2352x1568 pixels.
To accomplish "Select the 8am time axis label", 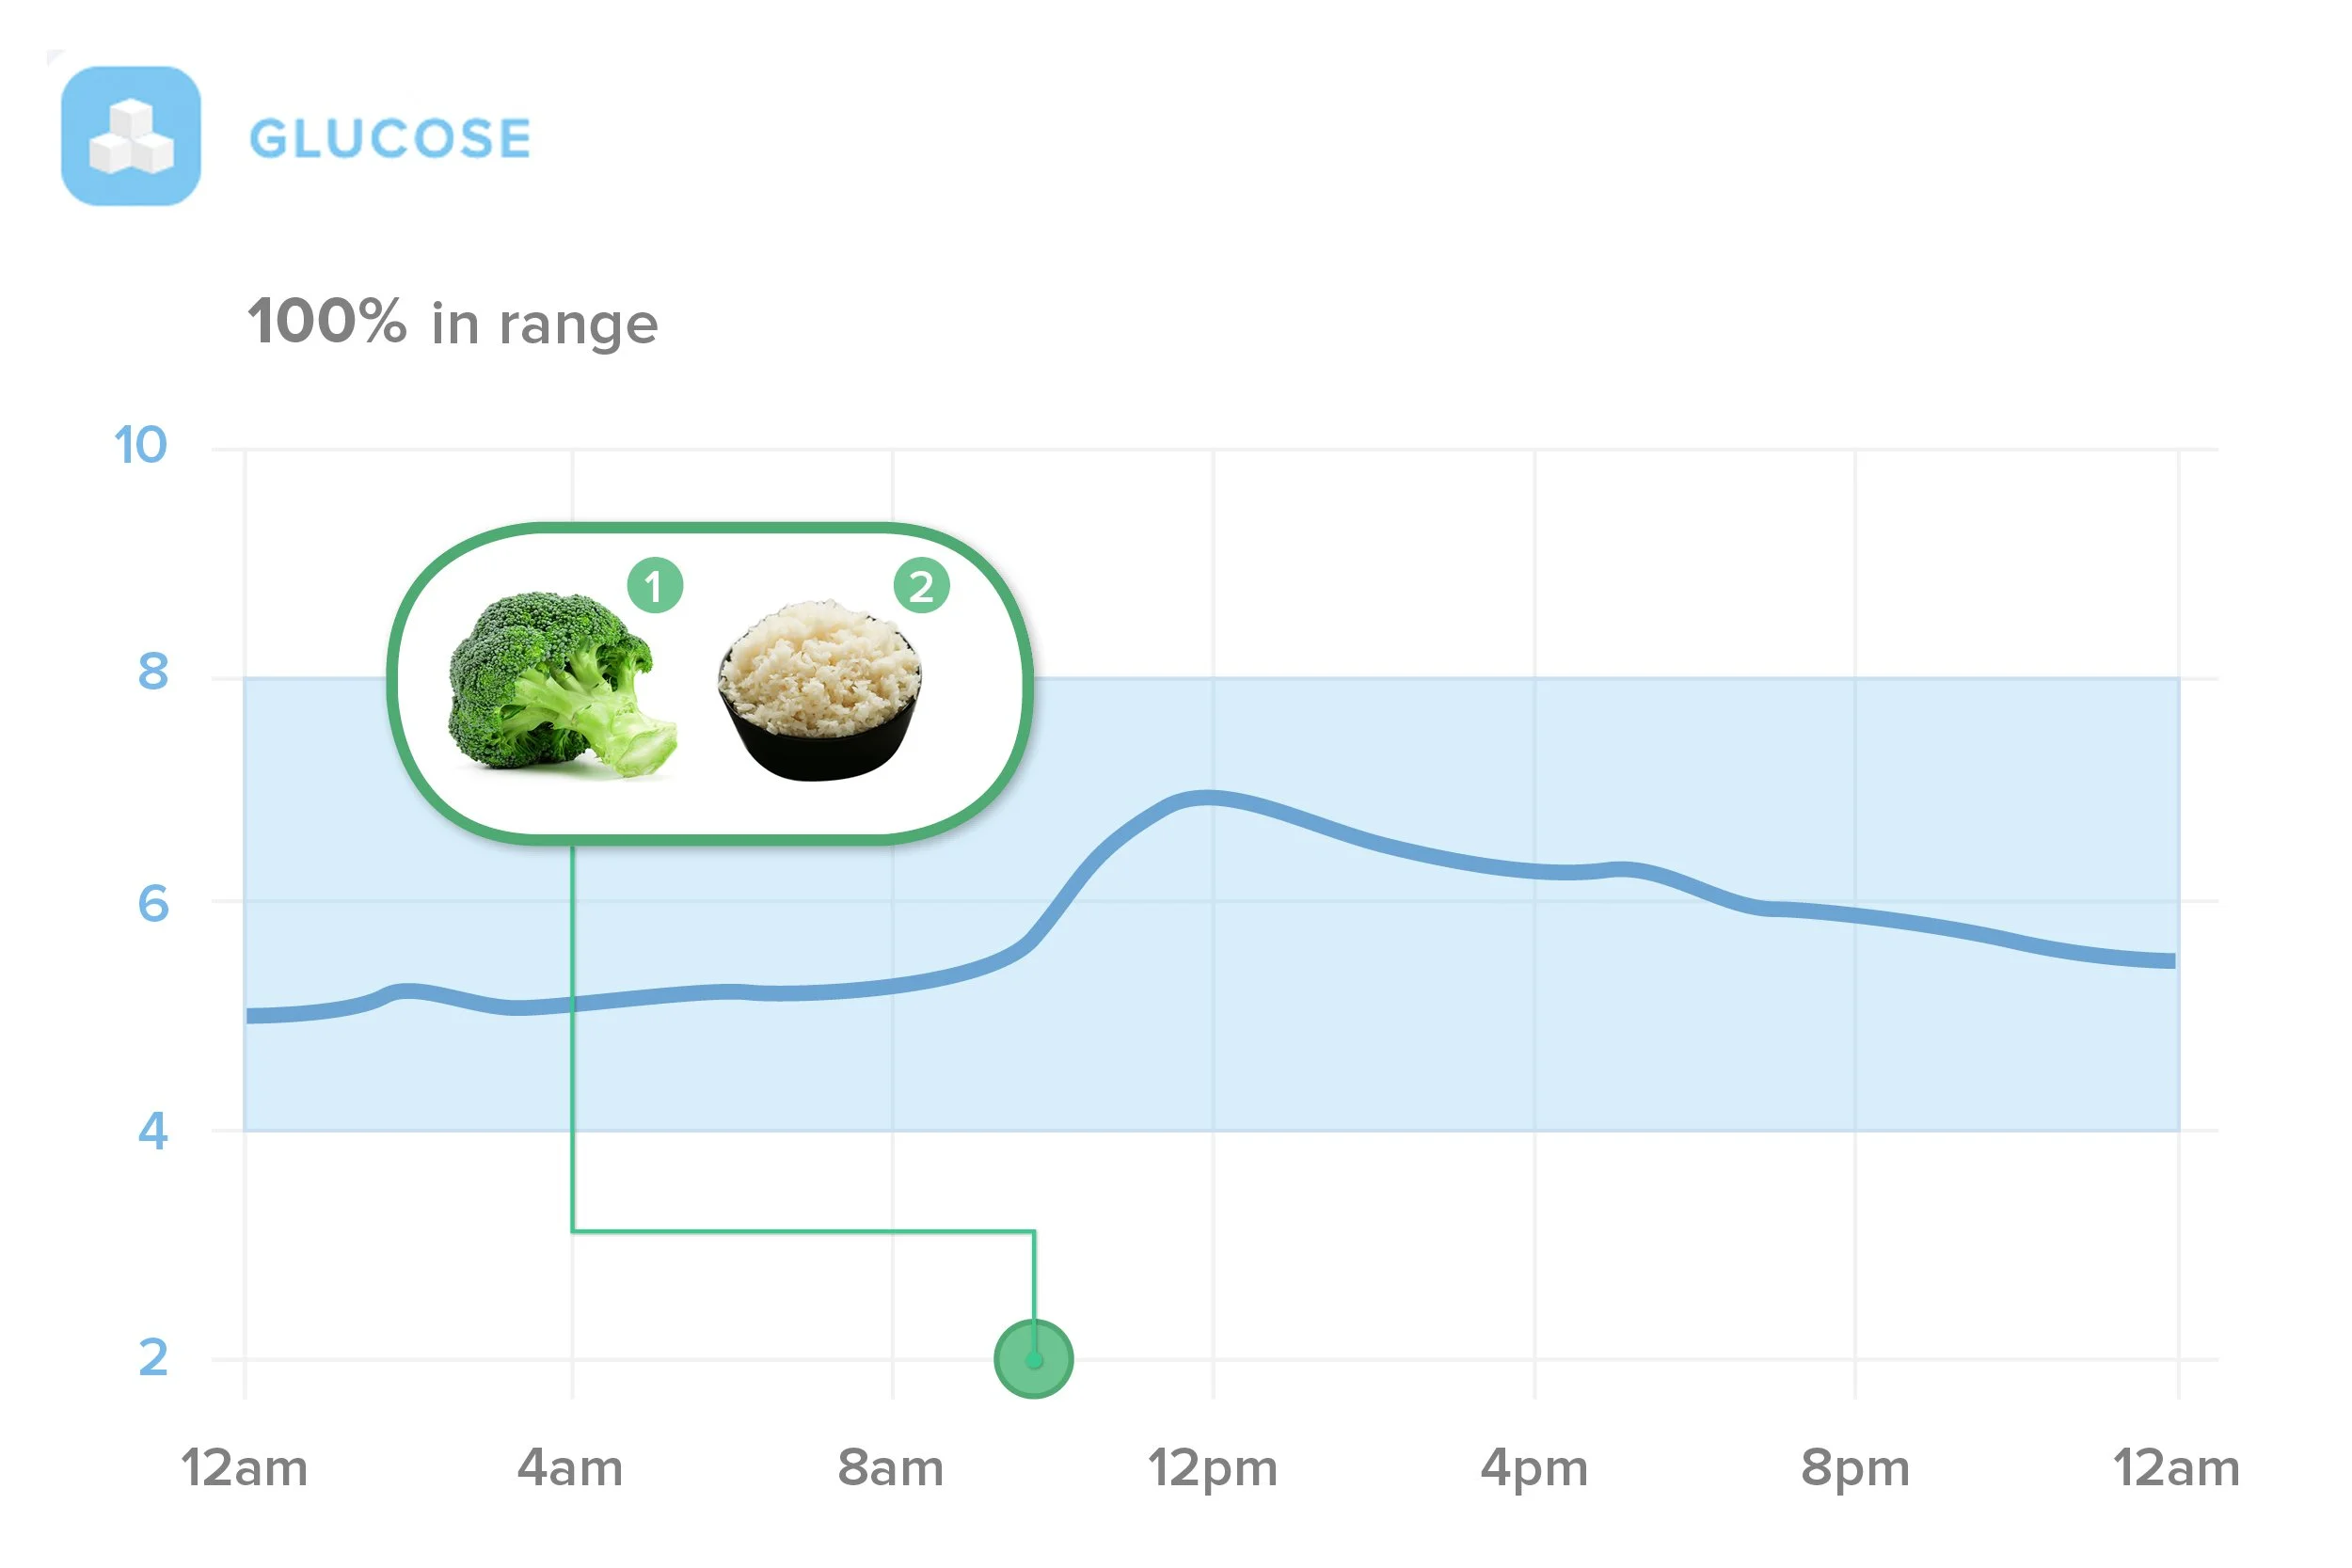I will (x=891, y=1468).
